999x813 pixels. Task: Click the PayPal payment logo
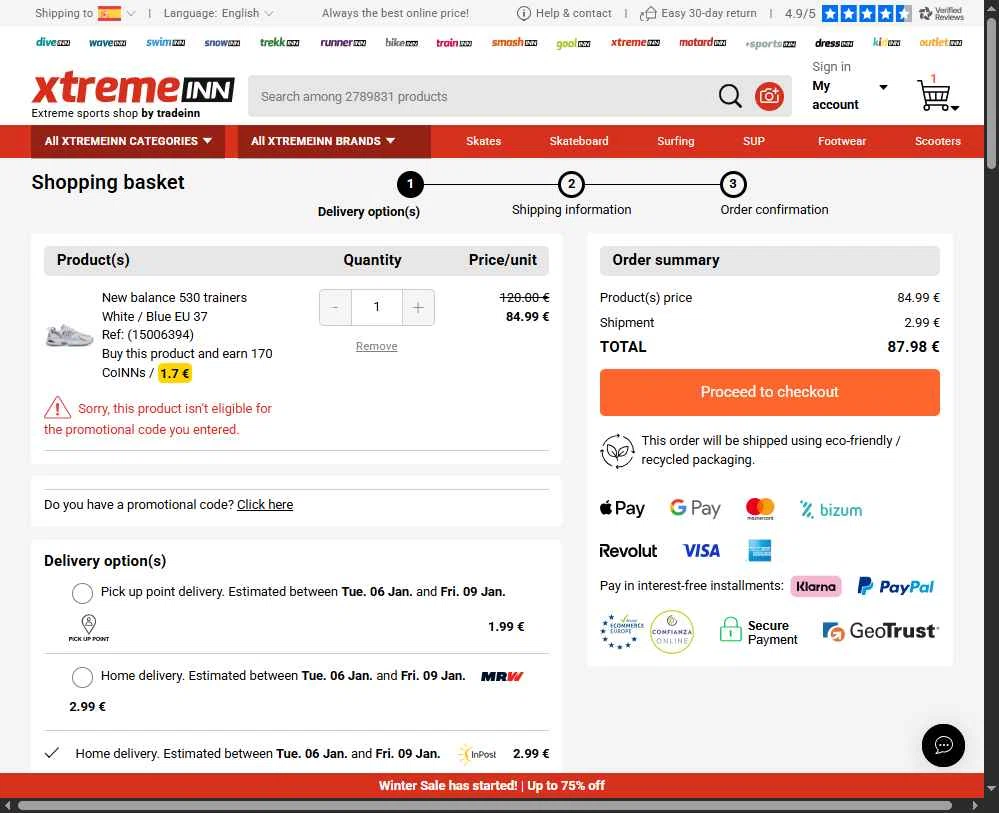(895, 586)
